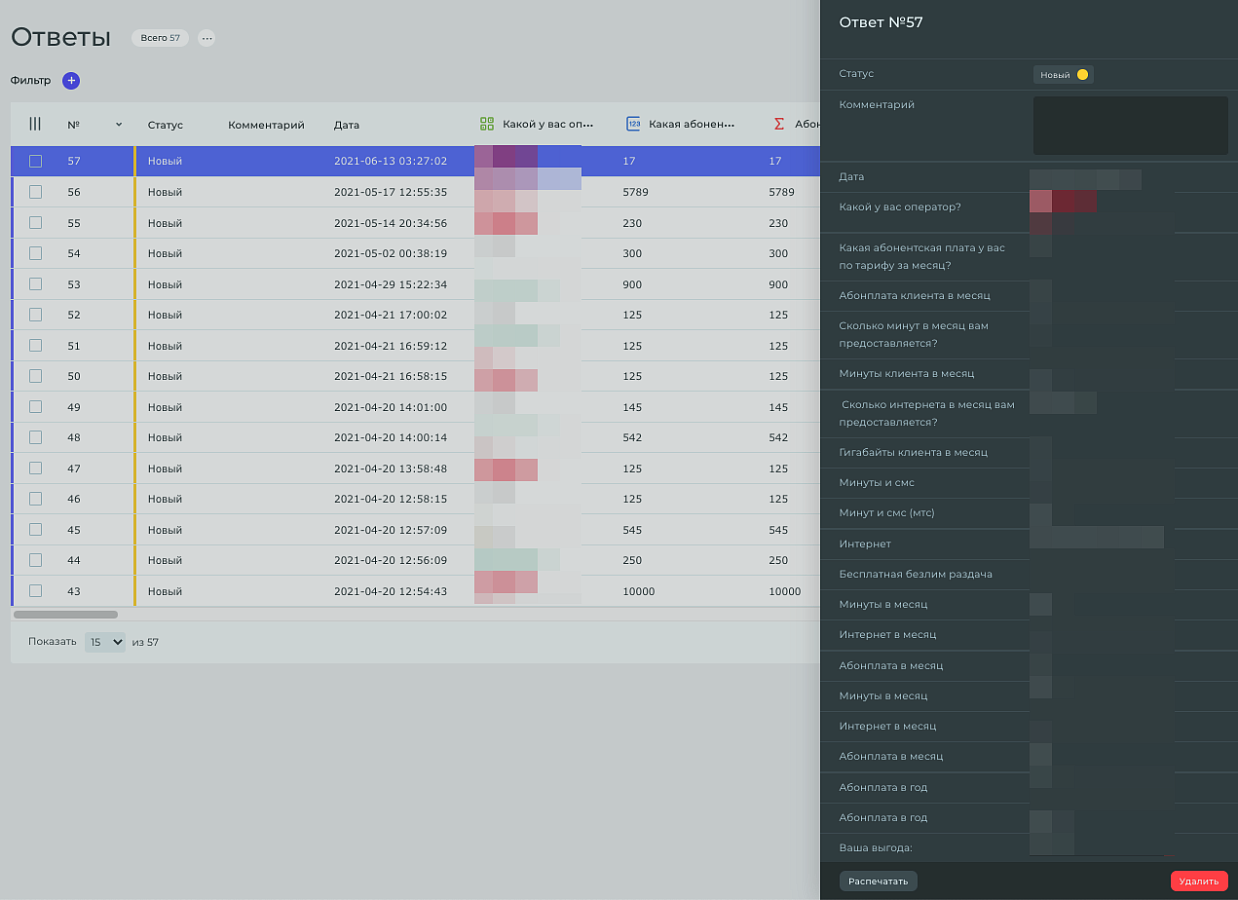Tick the checkbox for row 57
Screen dimensions: 1238x900
click(35, 161)
